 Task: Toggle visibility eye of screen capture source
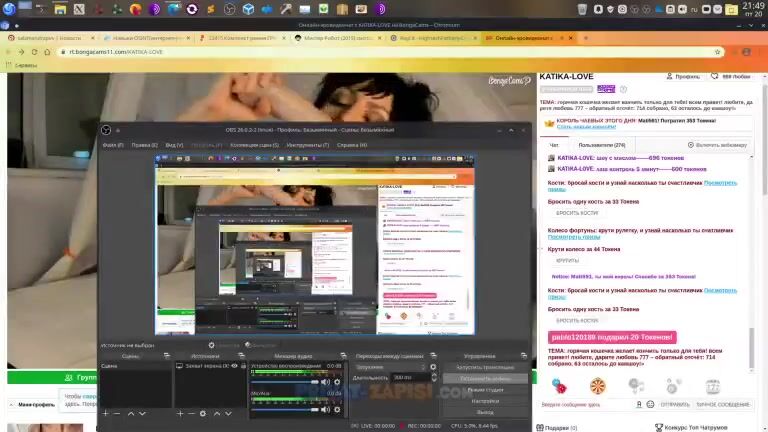pyautogui.click(x=233, y=366)
